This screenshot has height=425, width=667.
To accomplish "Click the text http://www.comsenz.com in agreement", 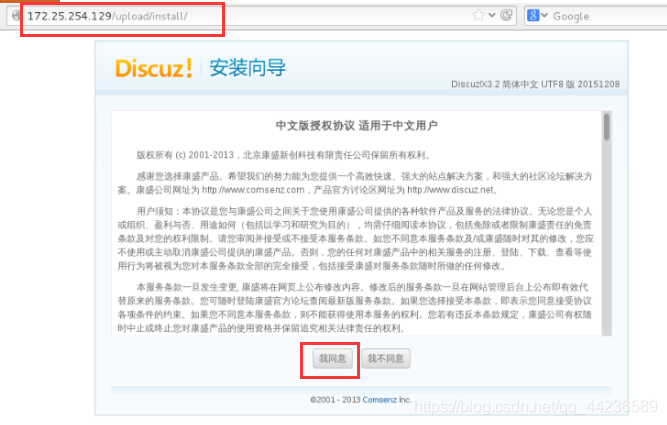I will point(253,190).
